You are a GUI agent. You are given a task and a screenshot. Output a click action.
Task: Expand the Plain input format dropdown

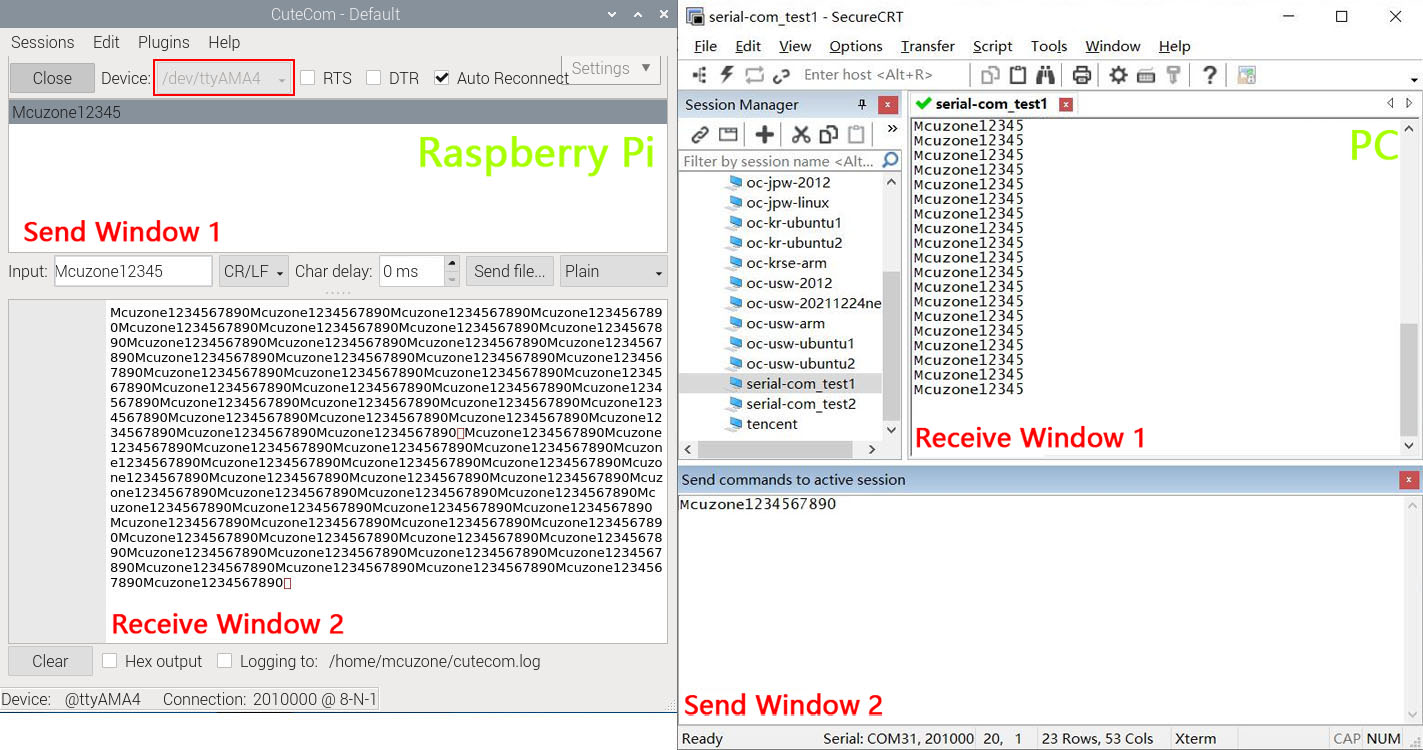(x=613, y=272)
